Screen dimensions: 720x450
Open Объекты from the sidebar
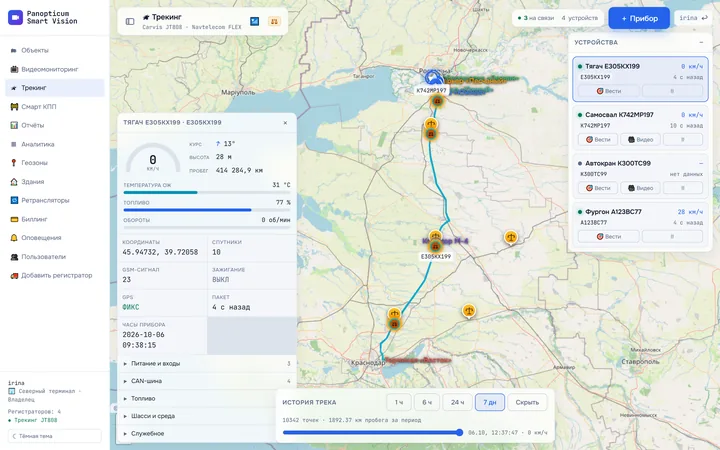pyautogui.click(x=55, y=50)
